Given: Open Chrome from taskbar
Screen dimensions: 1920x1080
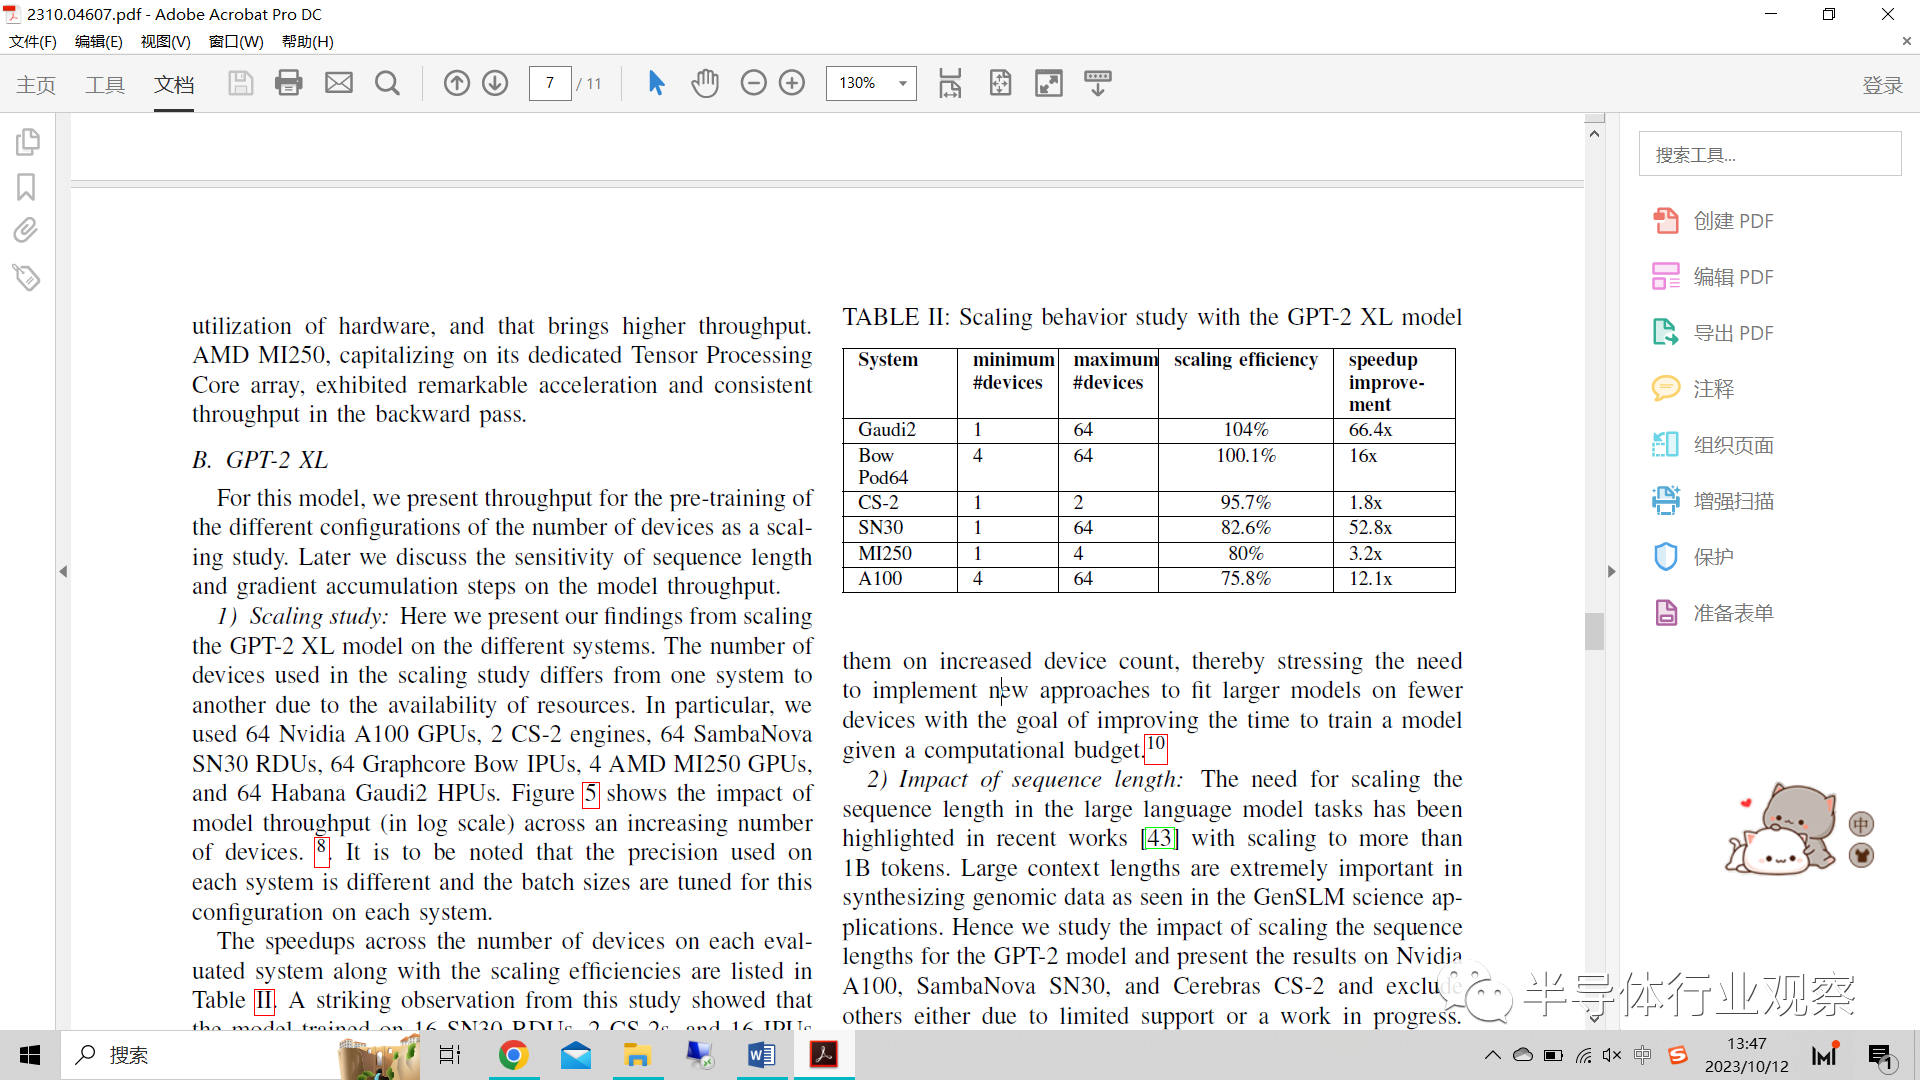Looking at the screenshot, I should click(x=513, y=1055).
